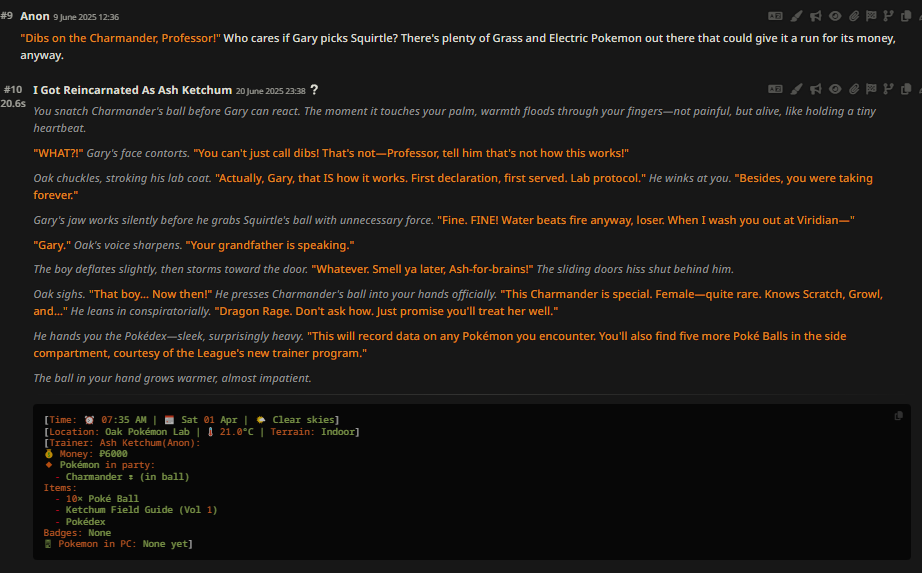The image size is (922, 573).
Task: Click the 20 June 2025 23:38 timestamp
Action: point(270,91)
